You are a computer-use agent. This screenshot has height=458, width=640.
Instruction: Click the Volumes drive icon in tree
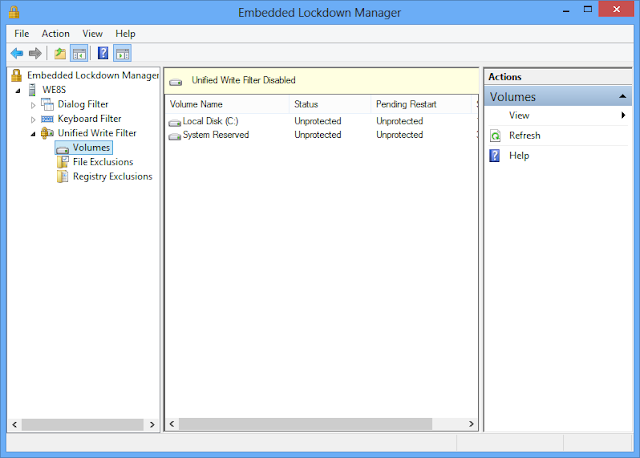(x=62, y=149)
